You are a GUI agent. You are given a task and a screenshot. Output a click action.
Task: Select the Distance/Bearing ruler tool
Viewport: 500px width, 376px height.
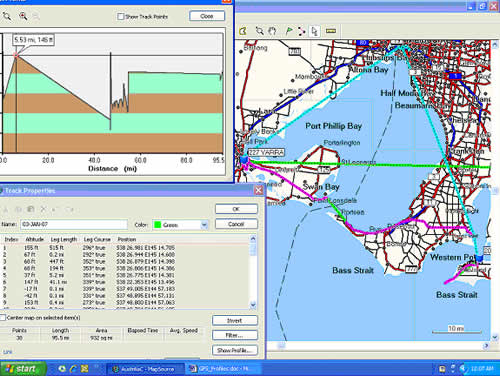click(x=331, y=31)
